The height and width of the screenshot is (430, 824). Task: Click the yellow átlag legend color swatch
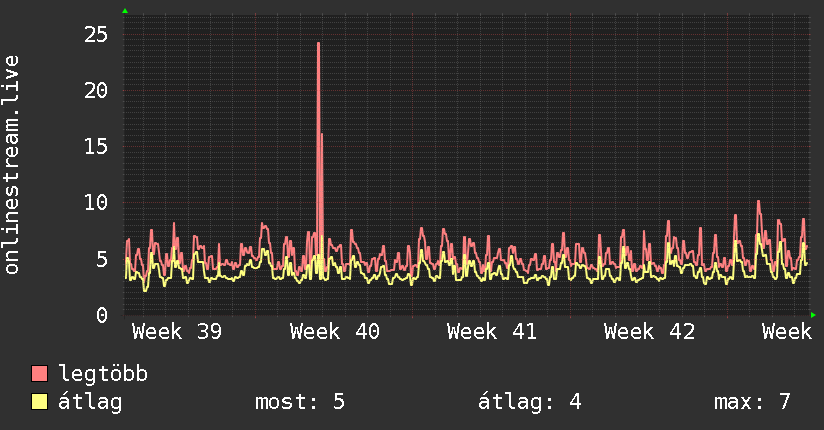tap(39, 401)
